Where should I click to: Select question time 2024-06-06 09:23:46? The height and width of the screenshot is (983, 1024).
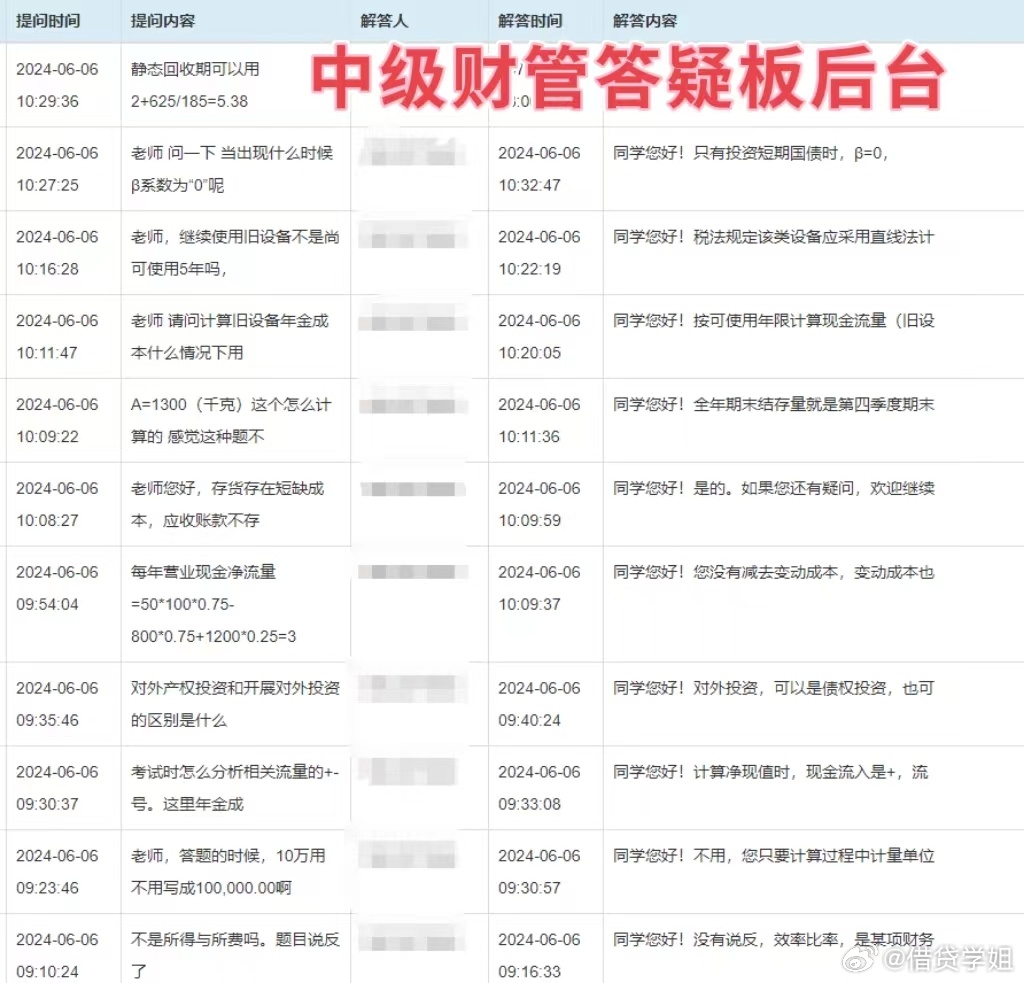coord(57,871)
